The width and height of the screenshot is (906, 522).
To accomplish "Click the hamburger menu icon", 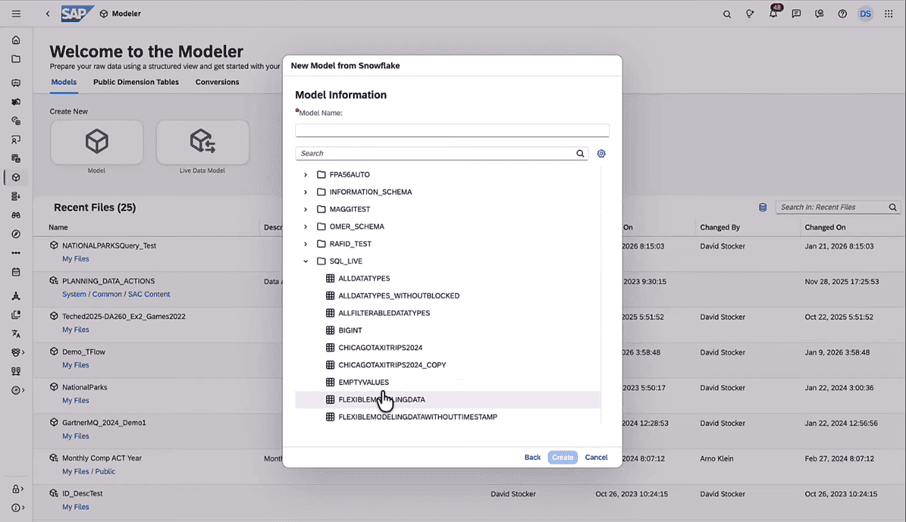I will click(x=16, y=14).
